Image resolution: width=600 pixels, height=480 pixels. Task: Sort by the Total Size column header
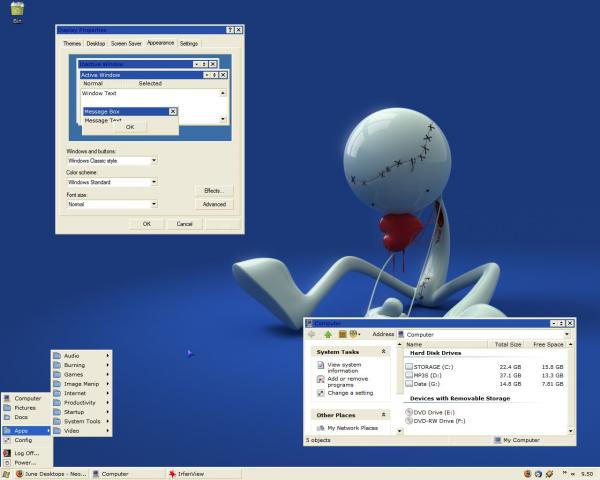click(x=508, y=344)
